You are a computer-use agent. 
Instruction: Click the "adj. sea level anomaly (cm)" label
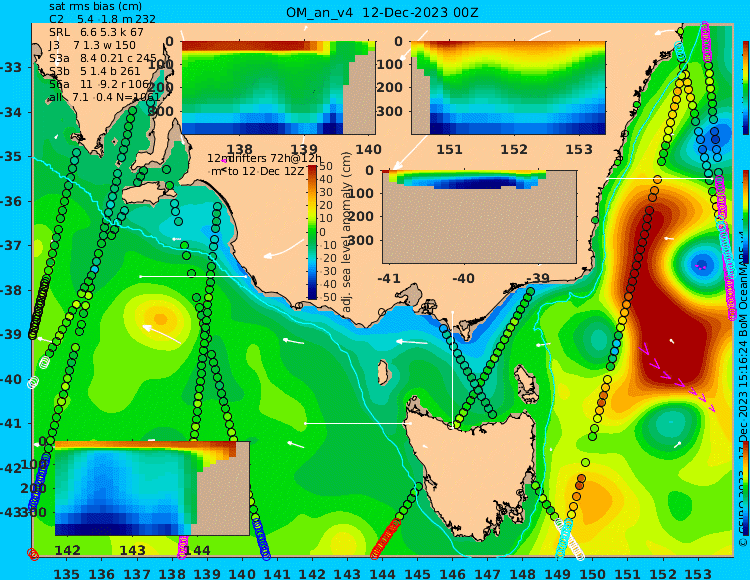347,232
